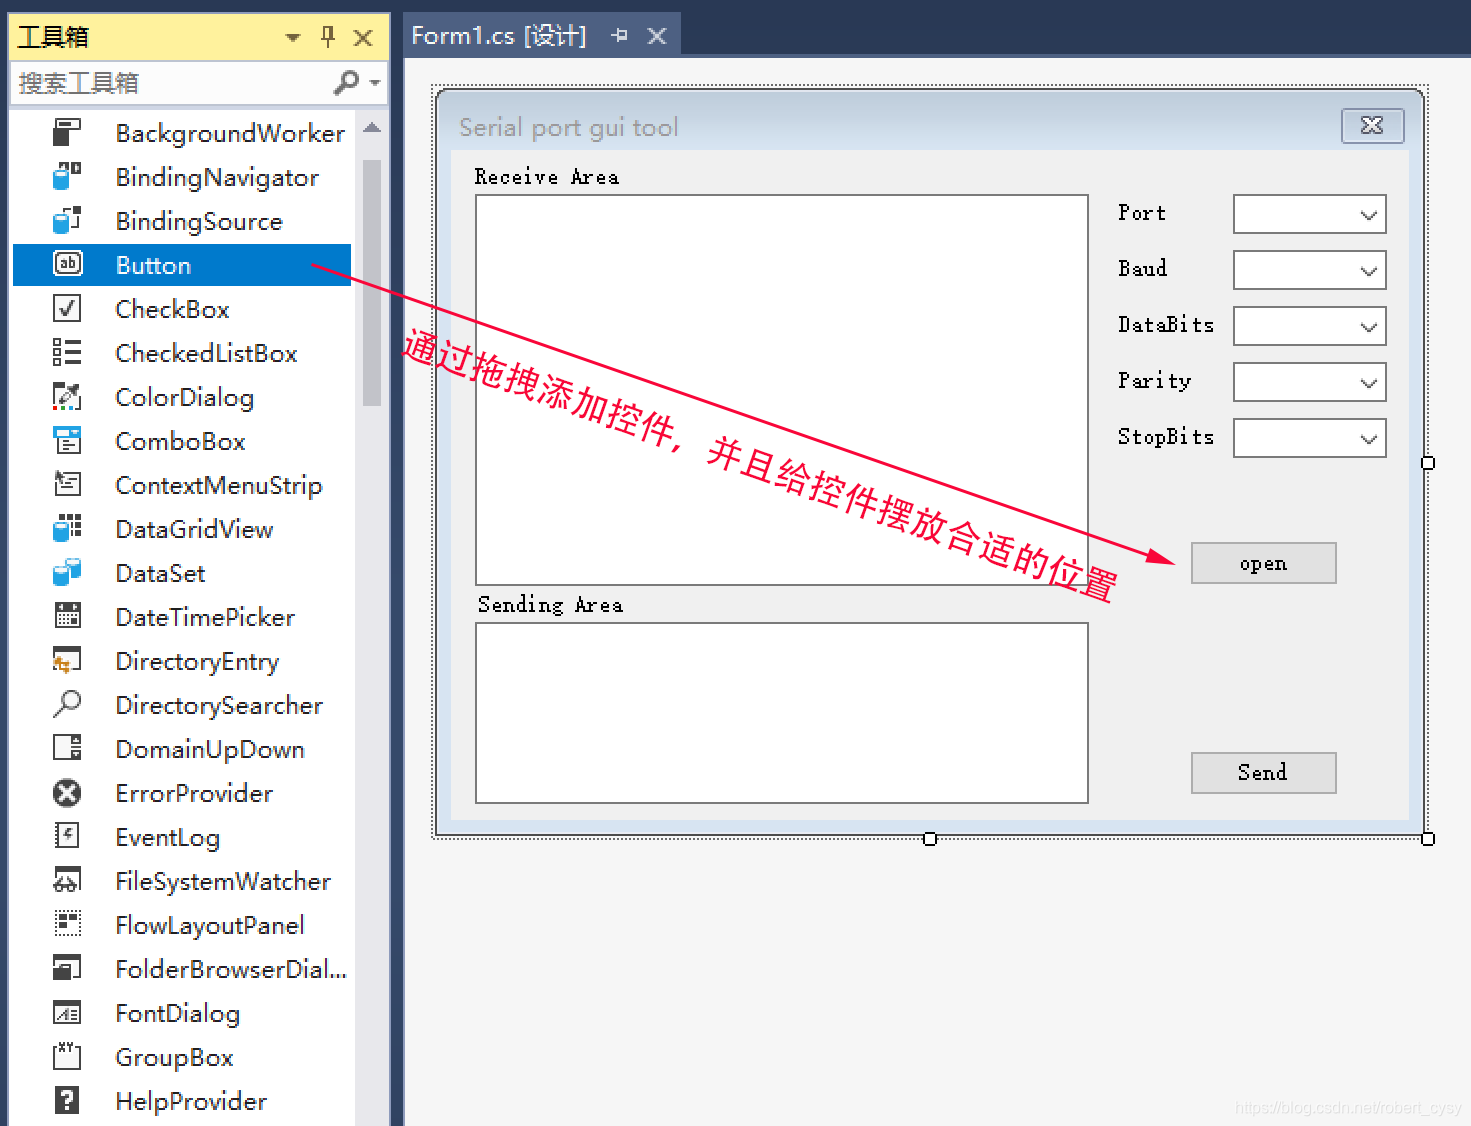Open the toolbox window position dropdown arrow
1471x1126 pixels.
coord(293,38)
